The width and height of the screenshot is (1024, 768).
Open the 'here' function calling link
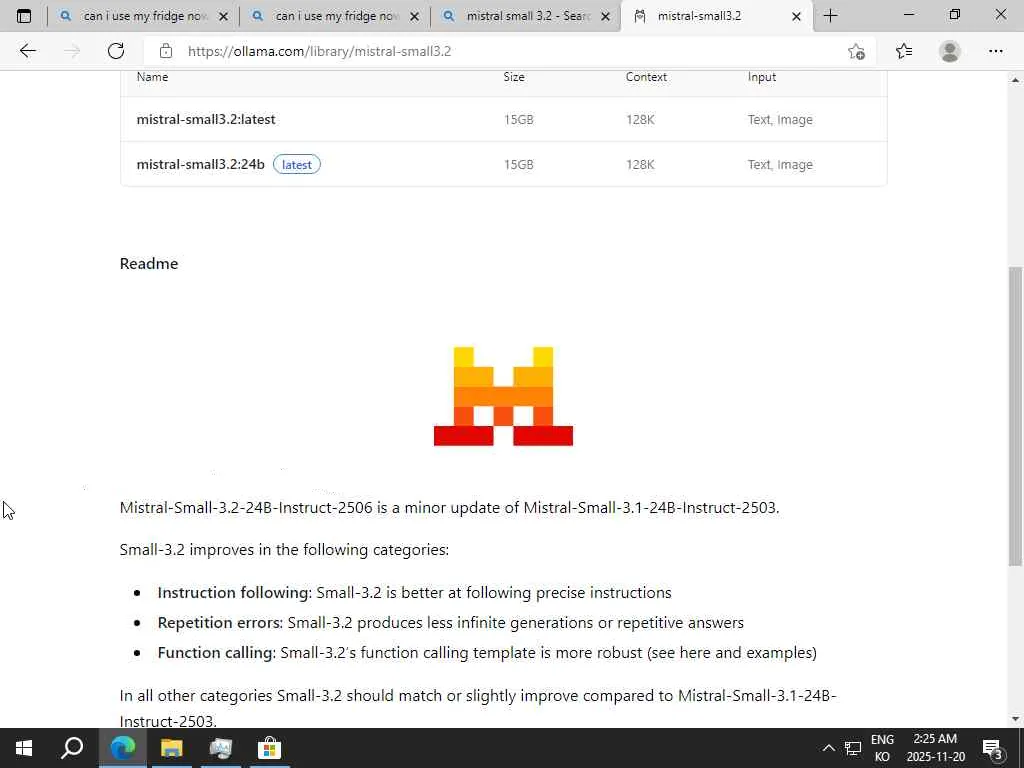695,652
